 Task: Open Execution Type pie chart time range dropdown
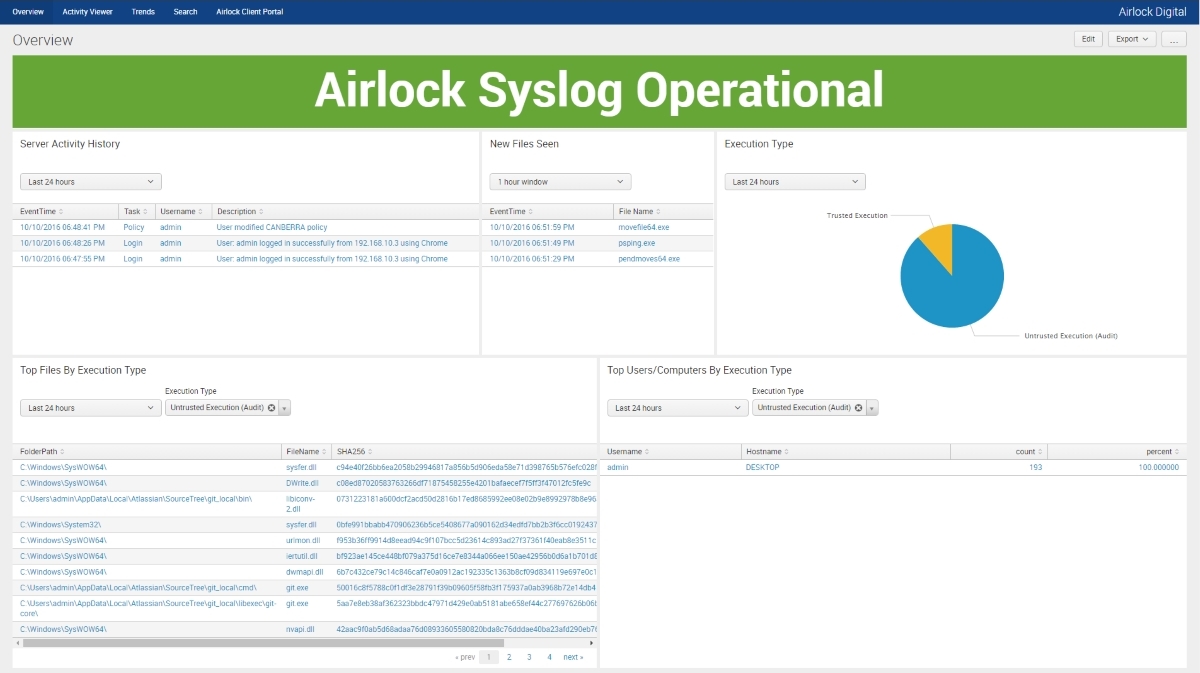(x=795, y=182)
